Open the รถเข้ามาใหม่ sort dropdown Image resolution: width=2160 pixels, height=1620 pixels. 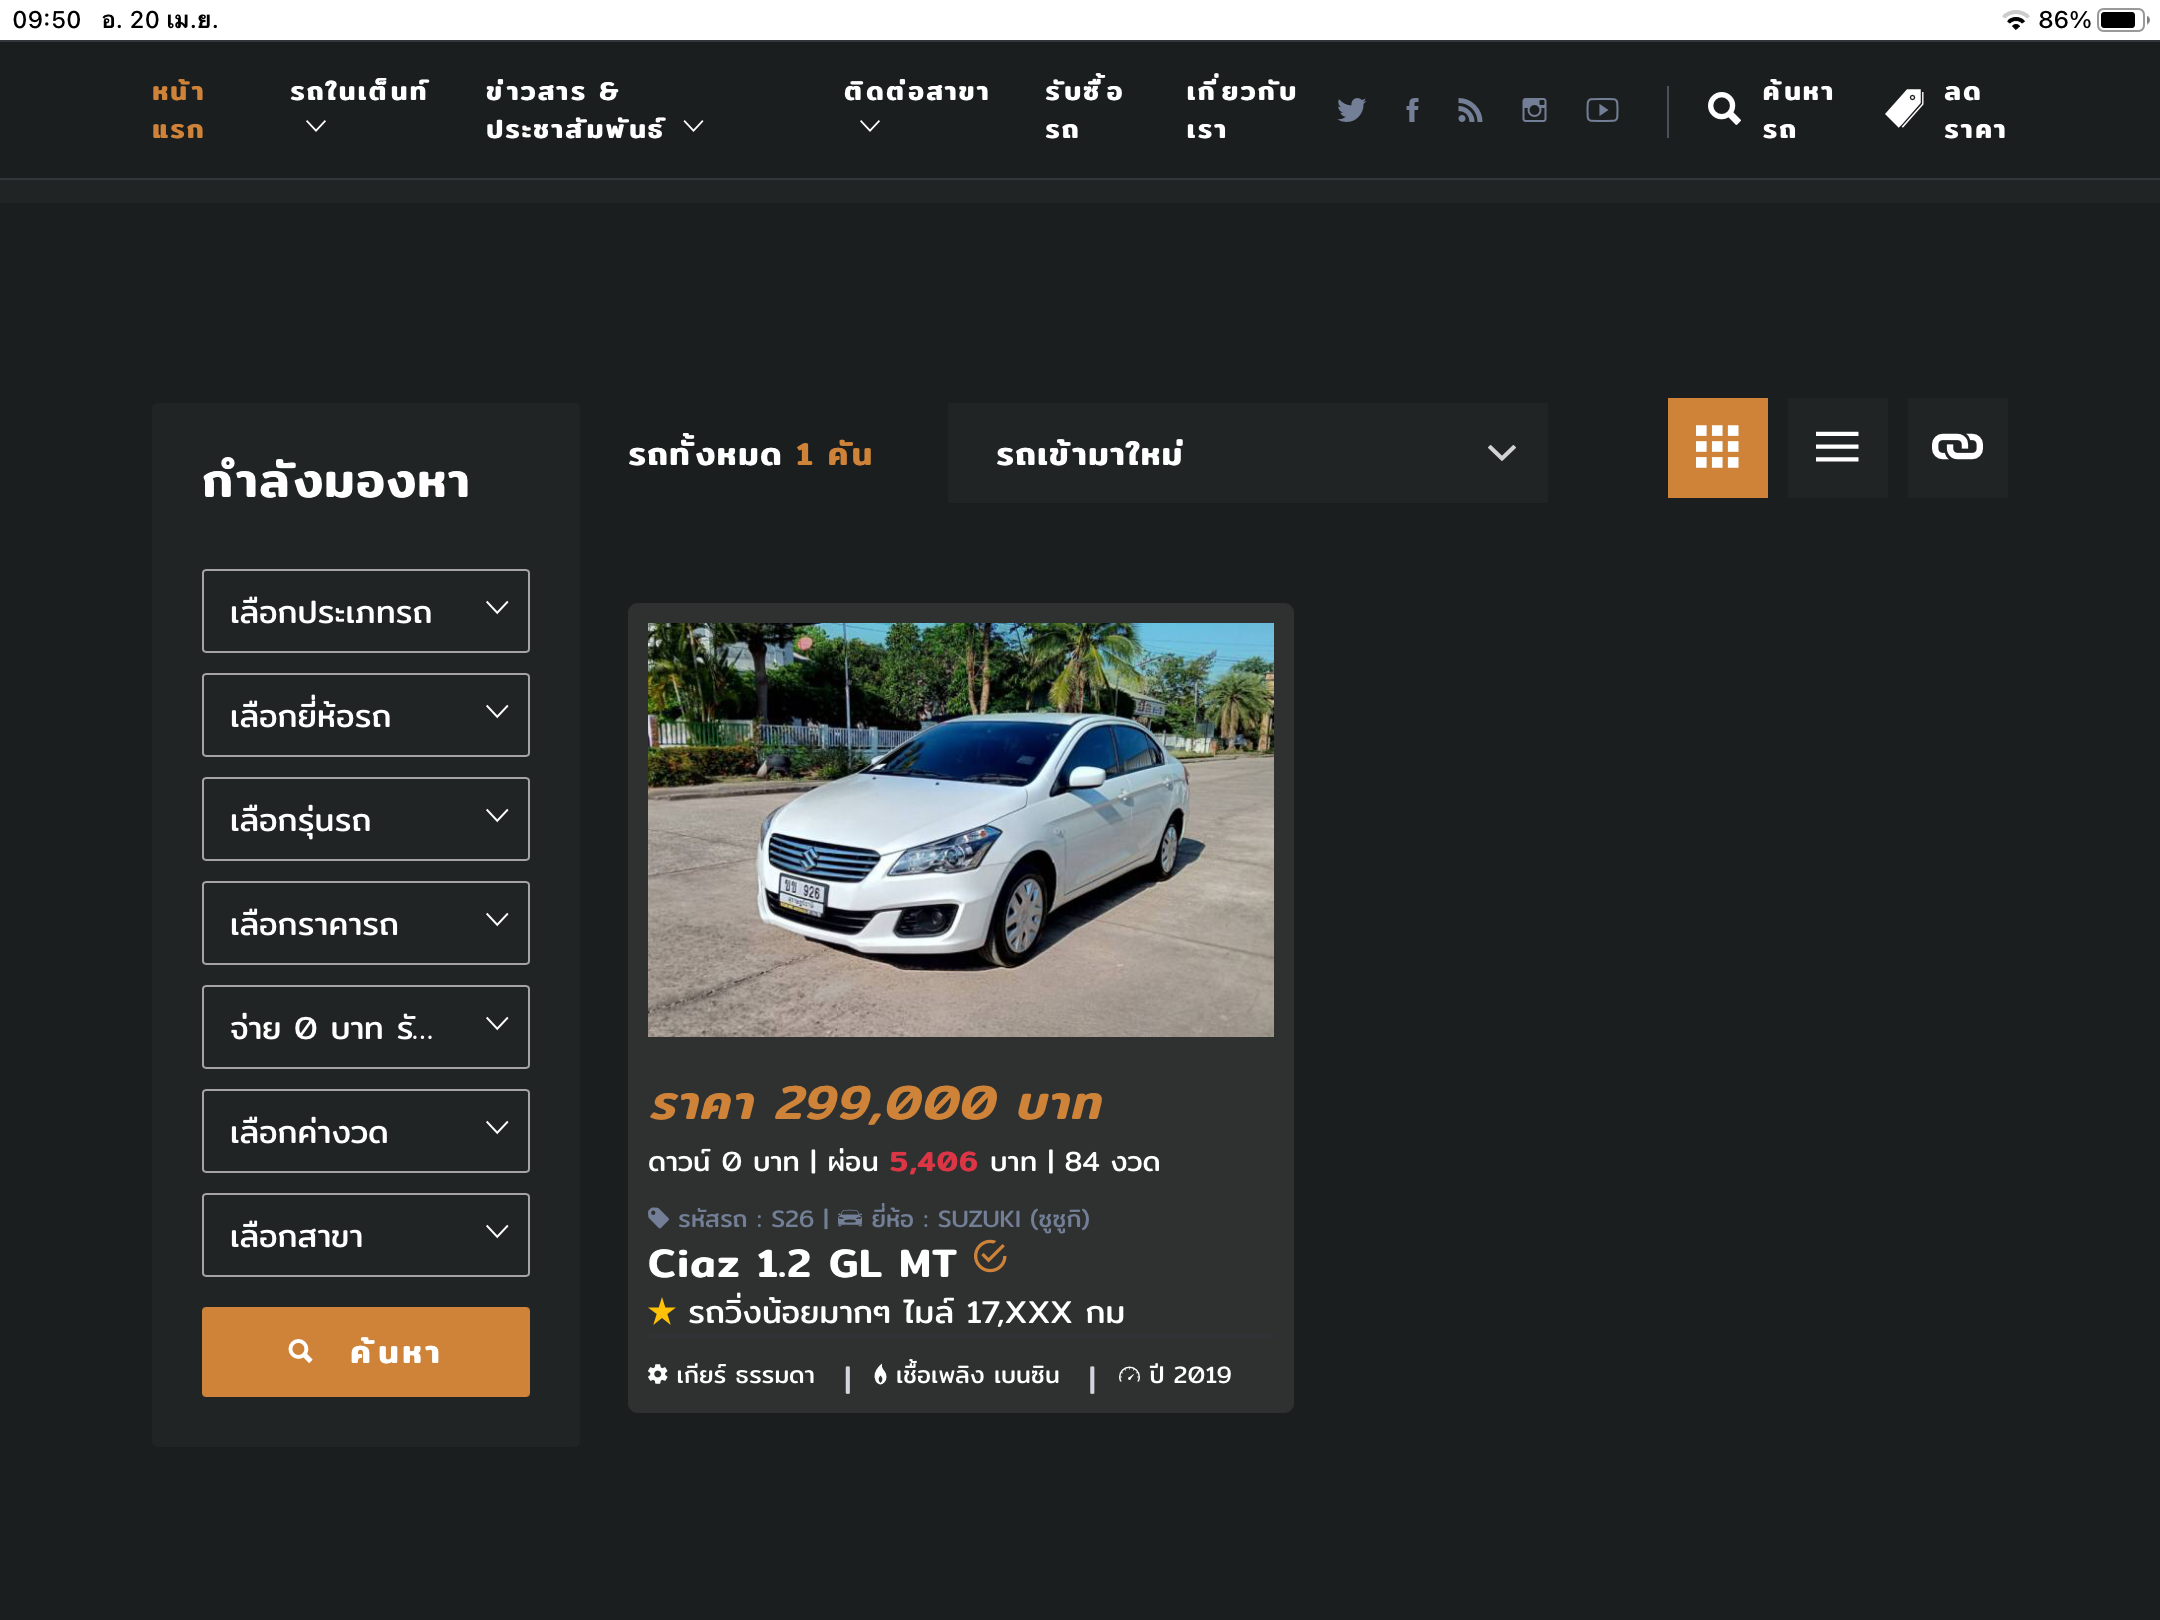point(1247,453)
